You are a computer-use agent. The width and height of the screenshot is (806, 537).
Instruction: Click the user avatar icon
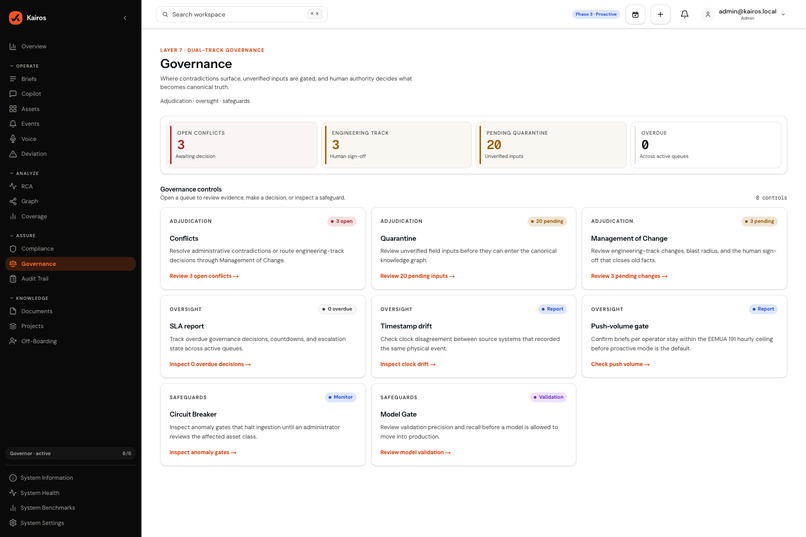click(x=707, y=14)
